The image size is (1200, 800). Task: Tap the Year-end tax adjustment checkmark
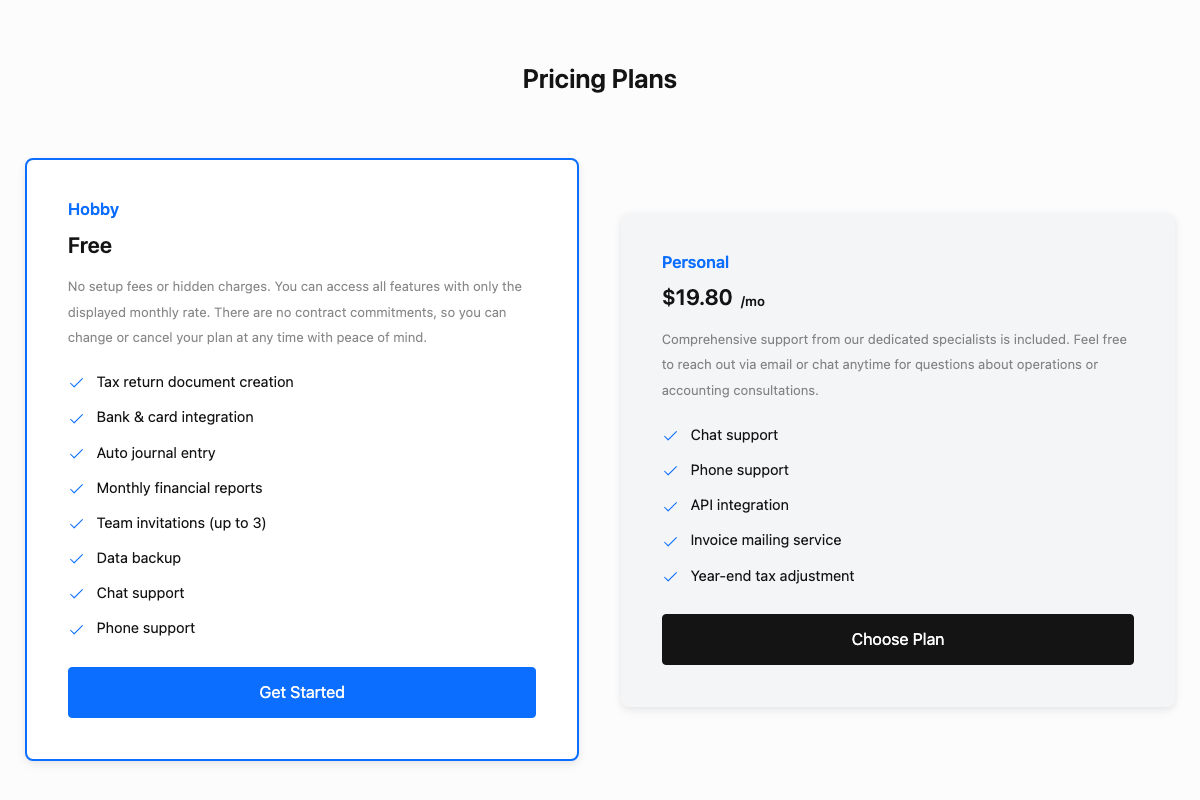670,577
